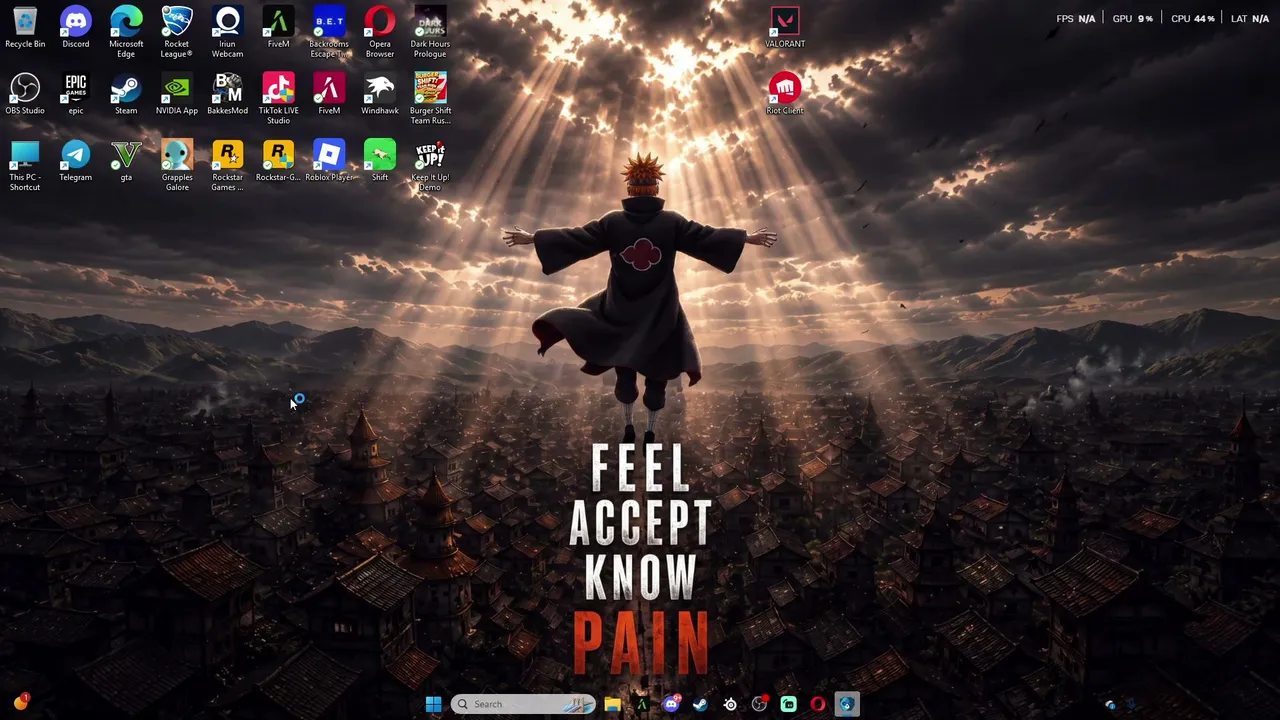The width and height of the screenshot is (1280, 720).
Task: Select the green-logo FiveM desktop shortcut
Action: pyautogui.click(x=278, y=27)
